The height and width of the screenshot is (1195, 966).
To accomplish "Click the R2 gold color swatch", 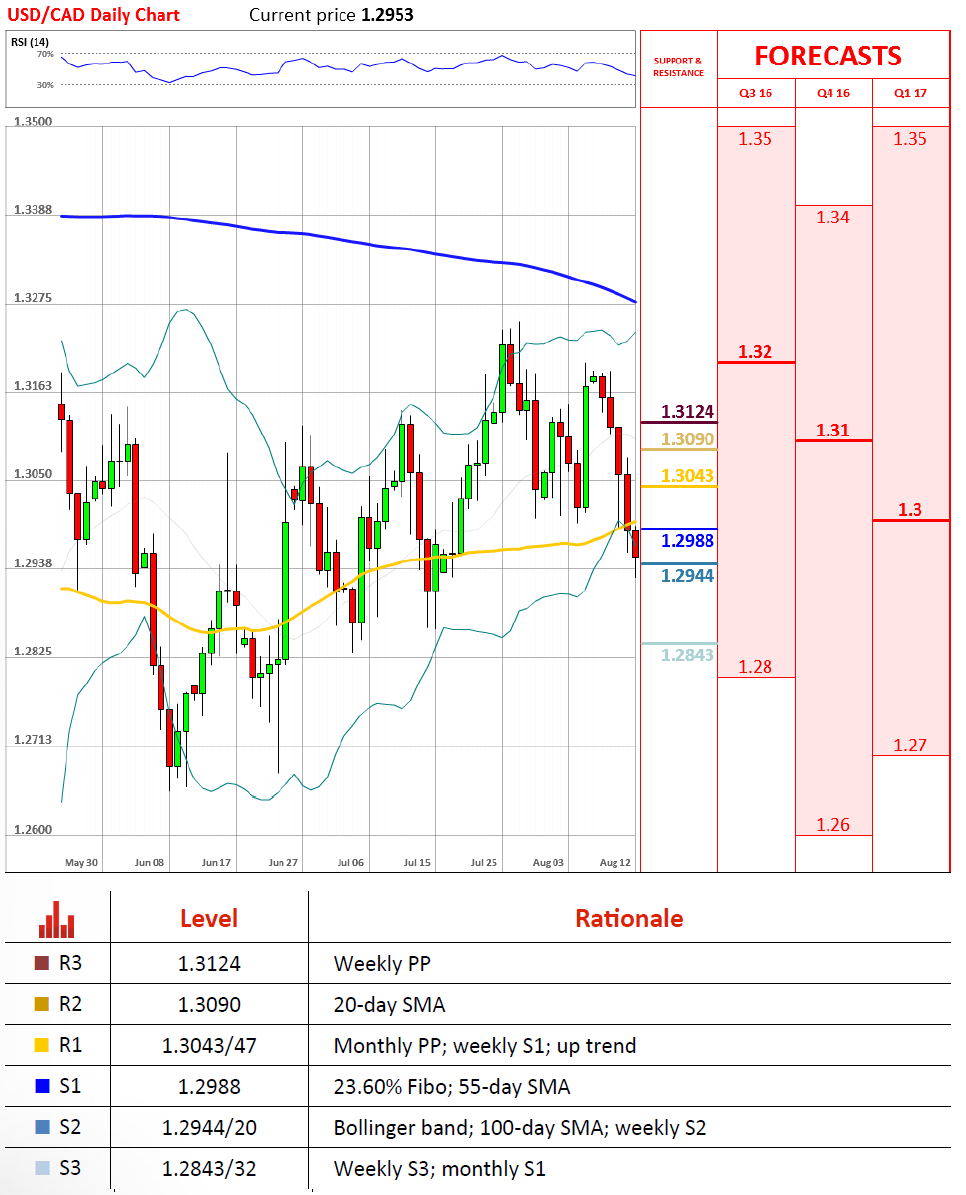I will click(x=42, y=1004).
